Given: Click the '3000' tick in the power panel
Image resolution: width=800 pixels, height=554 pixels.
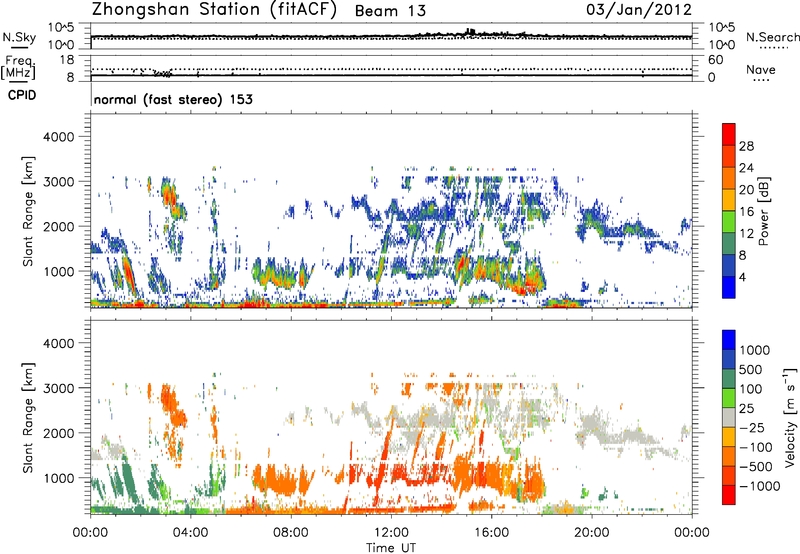Looking at the screenshot, I should point(58,182).
